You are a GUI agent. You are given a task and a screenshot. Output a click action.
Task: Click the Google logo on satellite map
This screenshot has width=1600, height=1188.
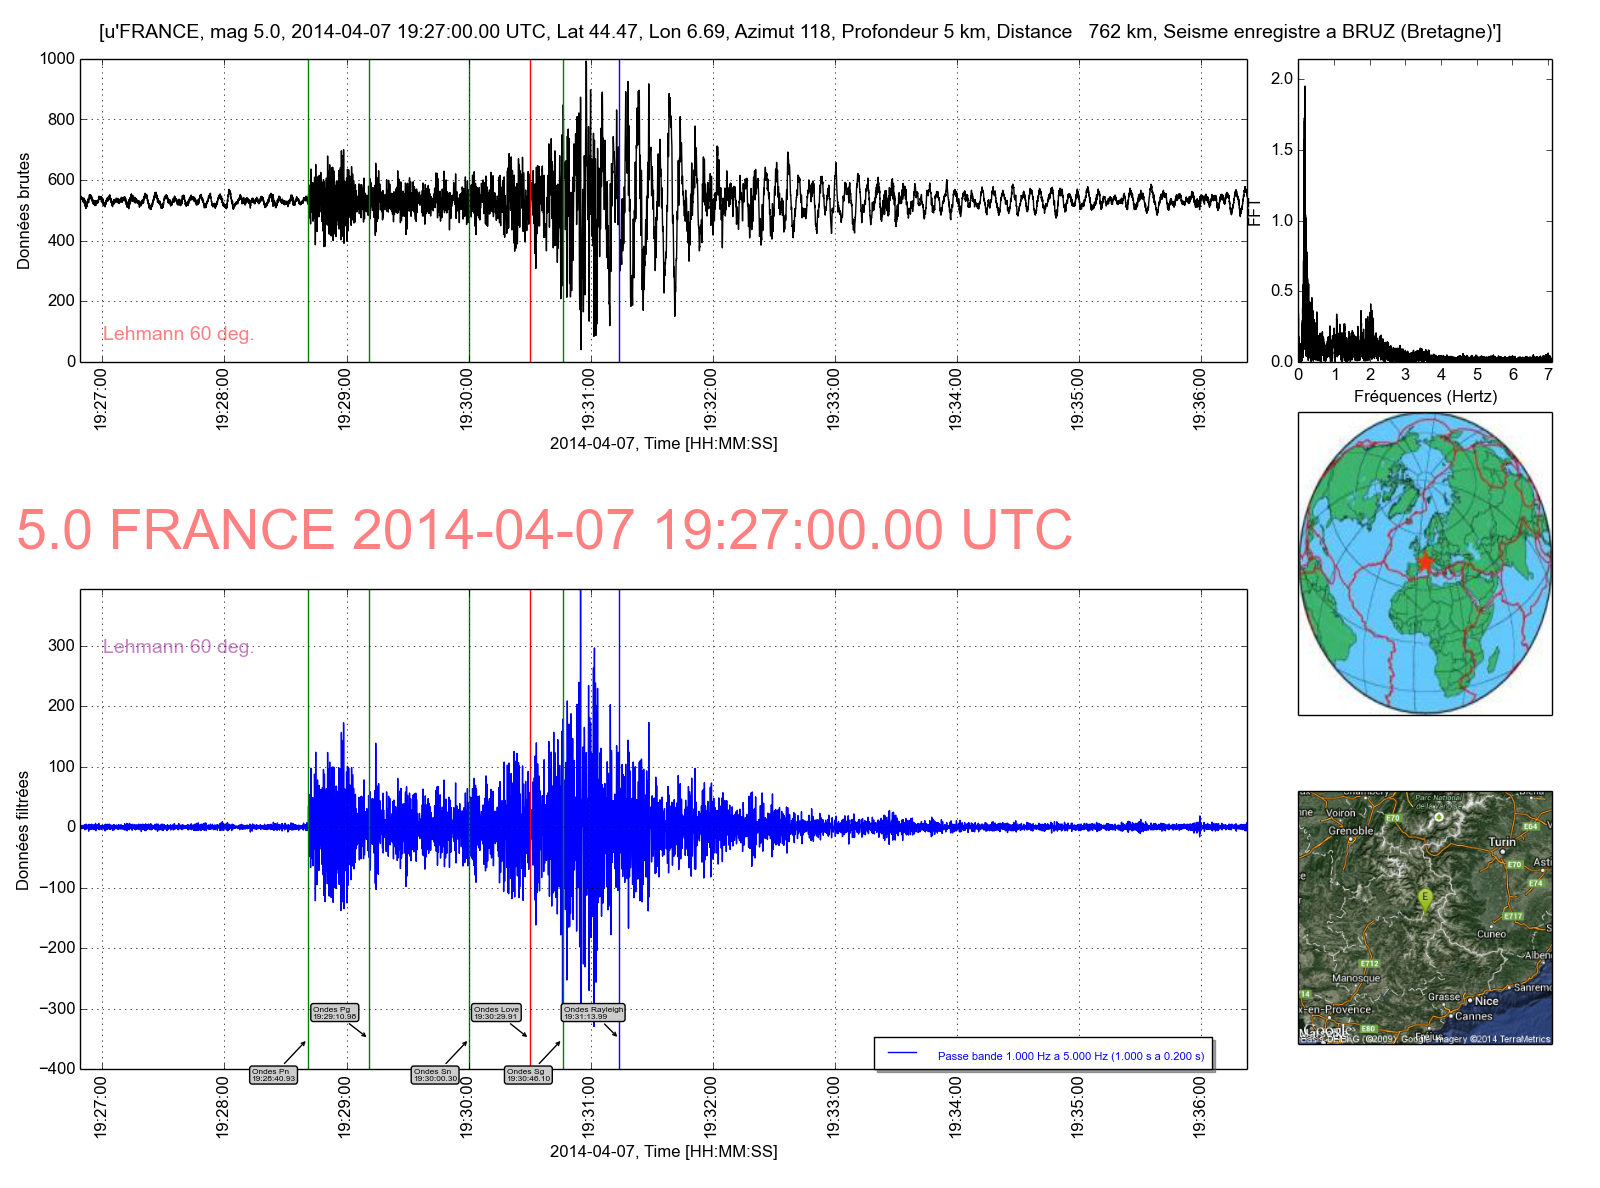click(x=1326, y=1030)
